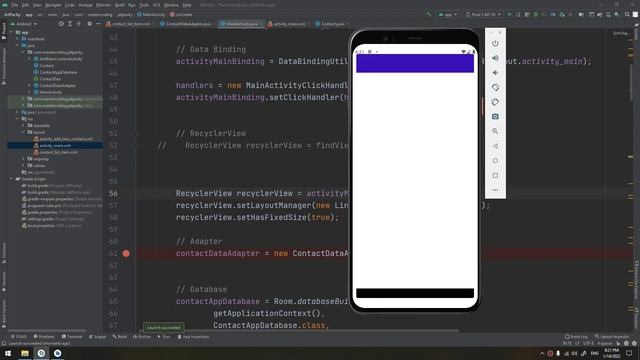
Task: Tap emulator Overview square button
Action: point(495,176)
